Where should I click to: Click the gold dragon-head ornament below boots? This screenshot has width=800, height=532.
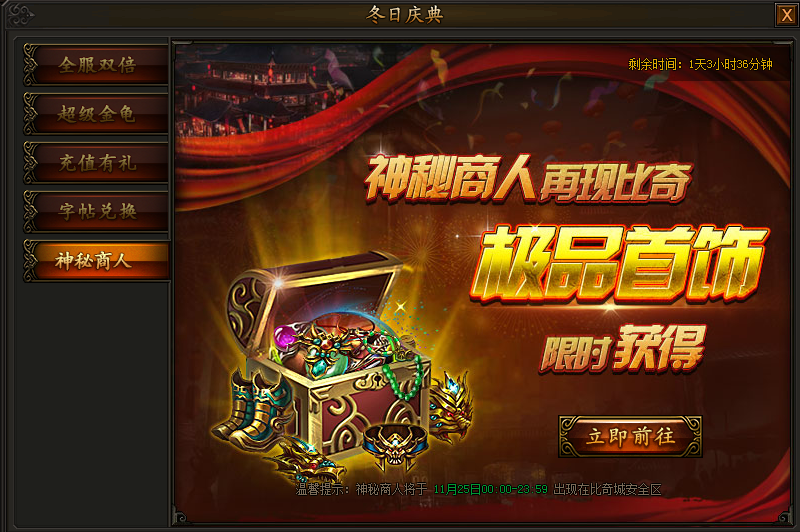coord(306,459)
